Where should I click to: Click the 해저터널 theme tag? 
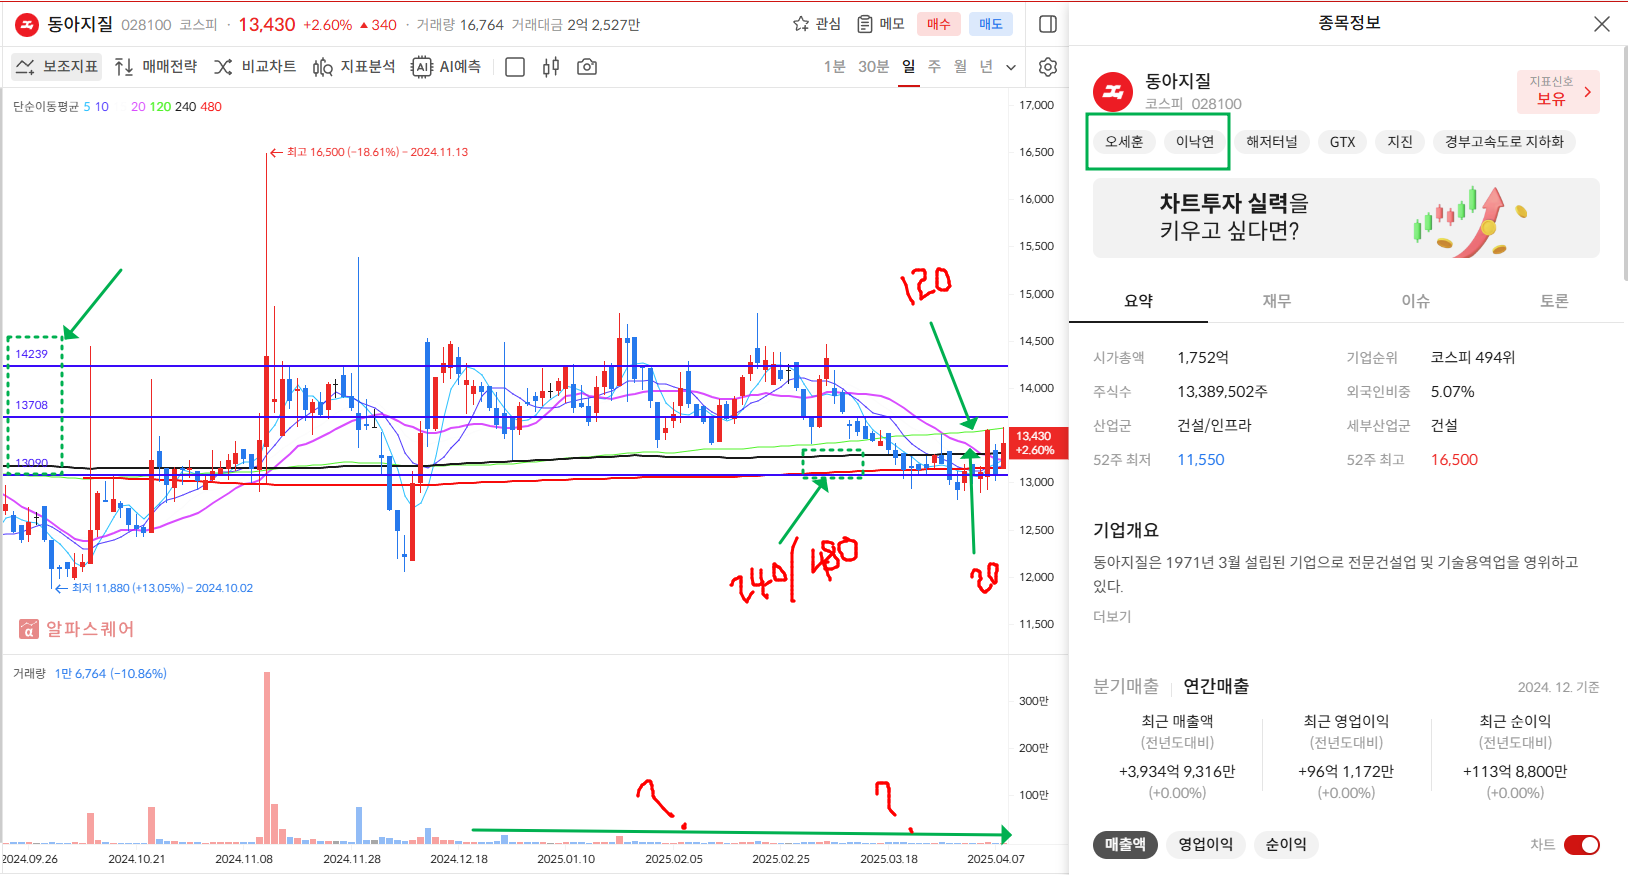(x=1272, y=142)
